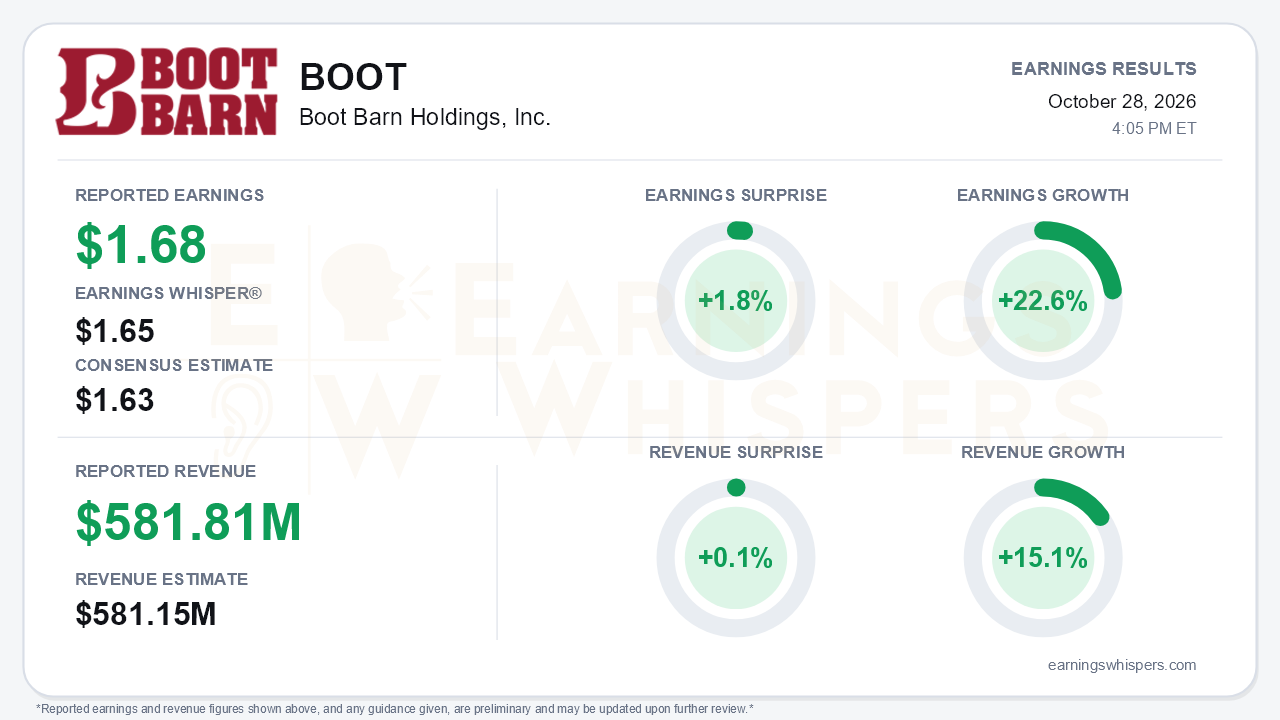Select the $581.15M revenue estimate
Screen dimensions: 1280x720
point(146,614)
